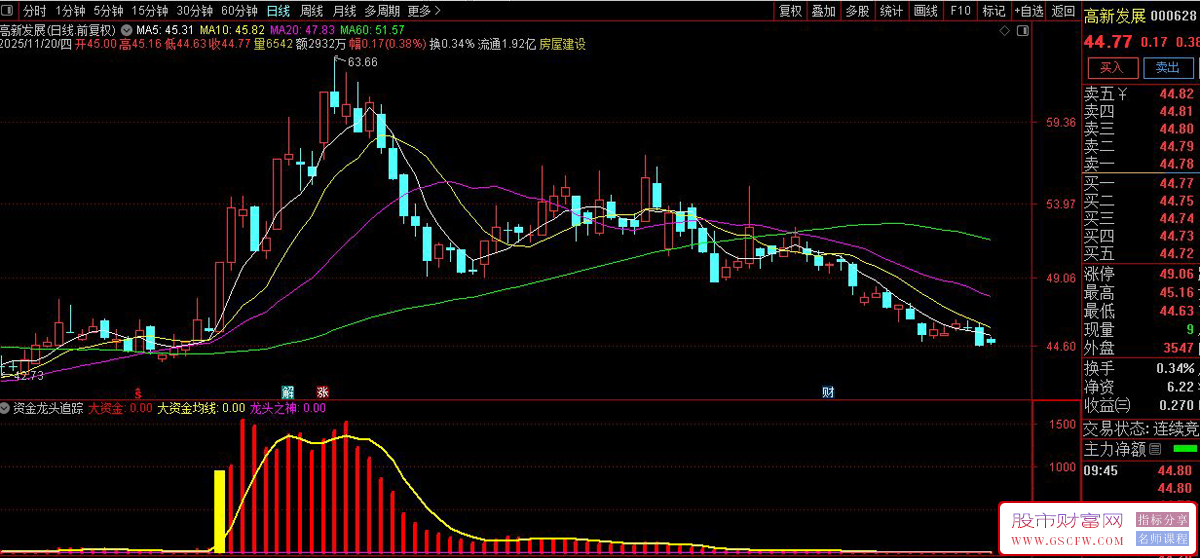Click the 返回 back button
Screen dimensions: 1200x558
1062,11
